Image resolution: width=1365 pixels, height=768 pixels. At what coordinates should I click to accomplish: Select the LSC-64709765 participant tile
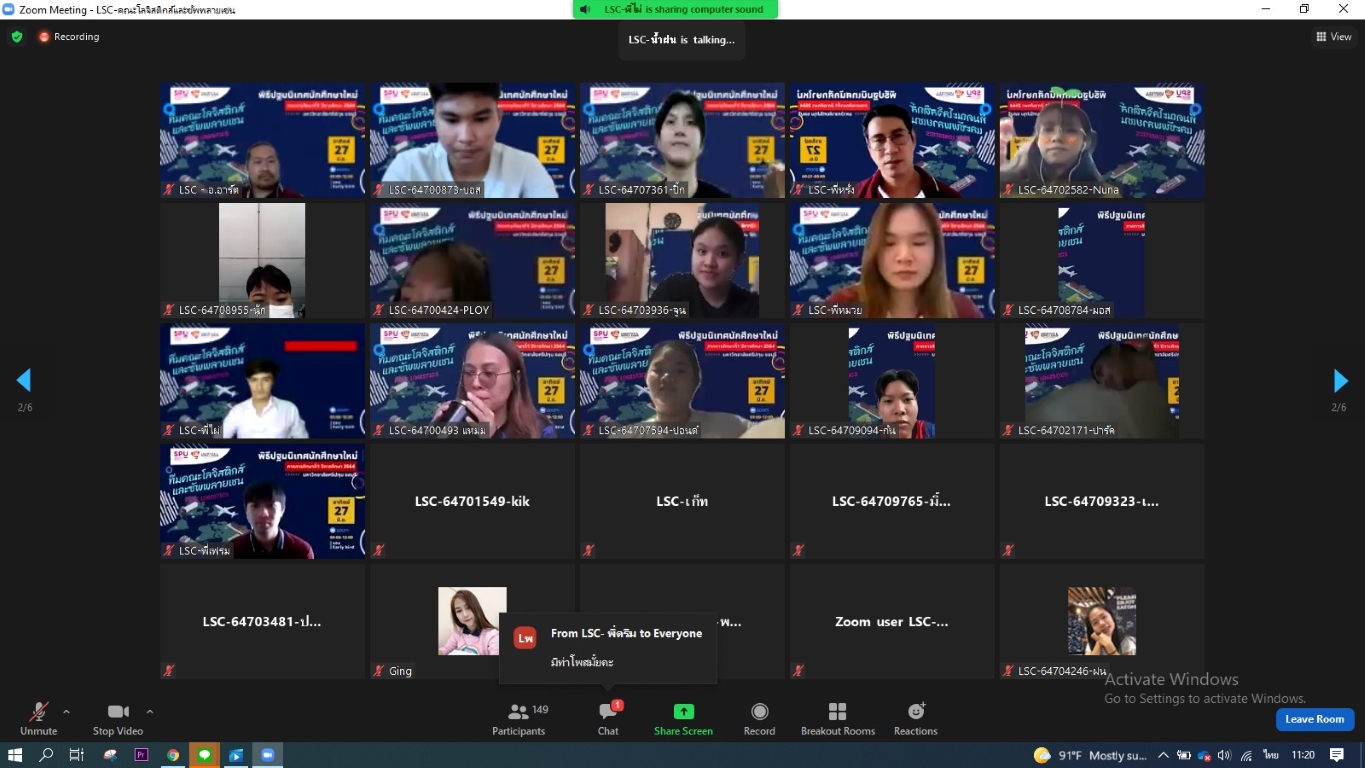(892, 501)
